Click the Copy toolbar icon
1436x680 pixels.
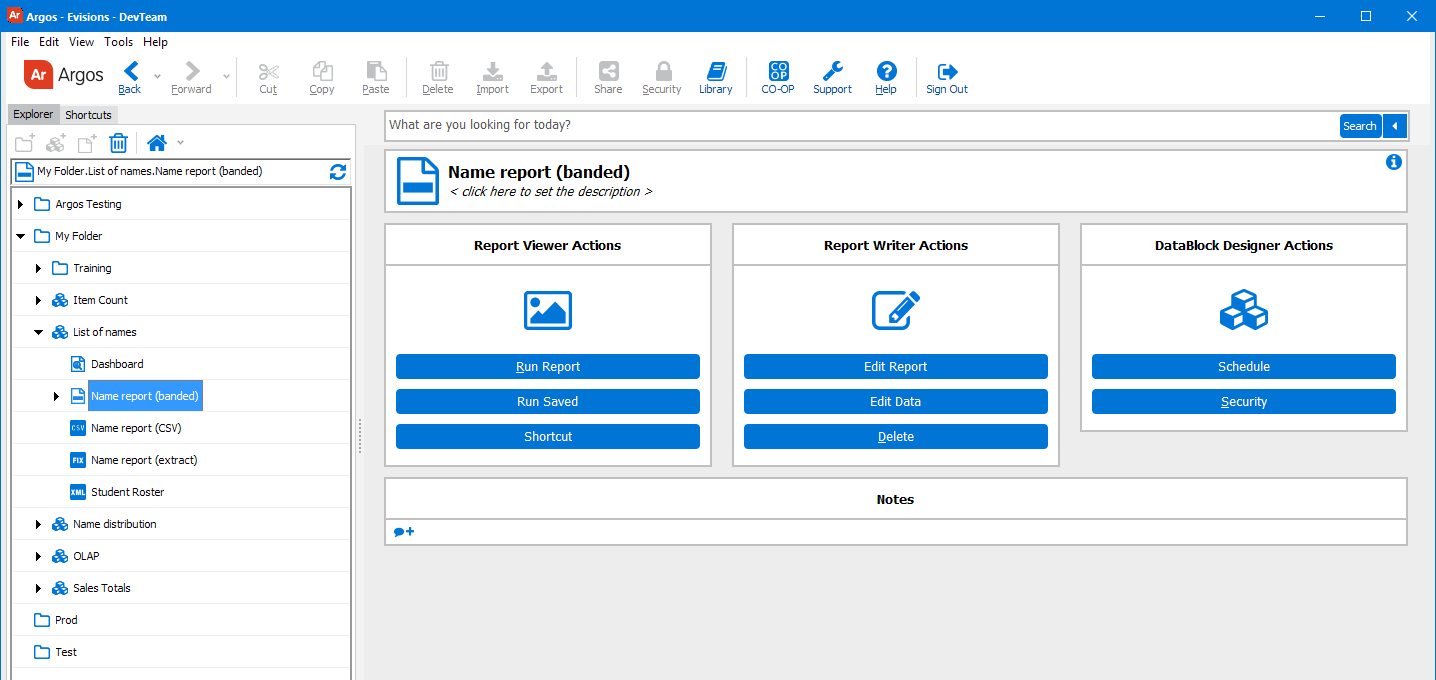(x=322, y=71)
